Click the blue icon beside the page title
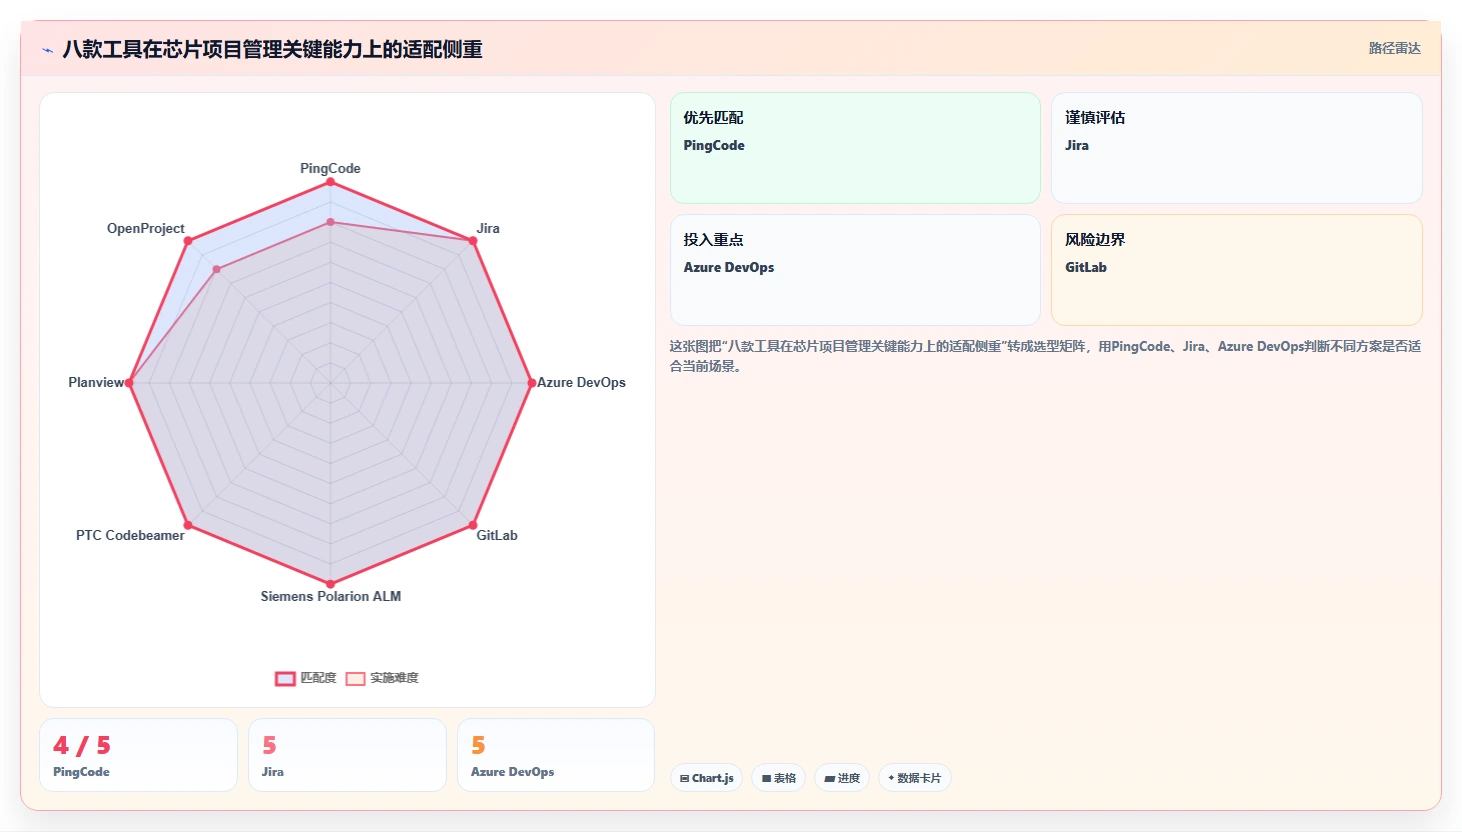 point(47,50)
